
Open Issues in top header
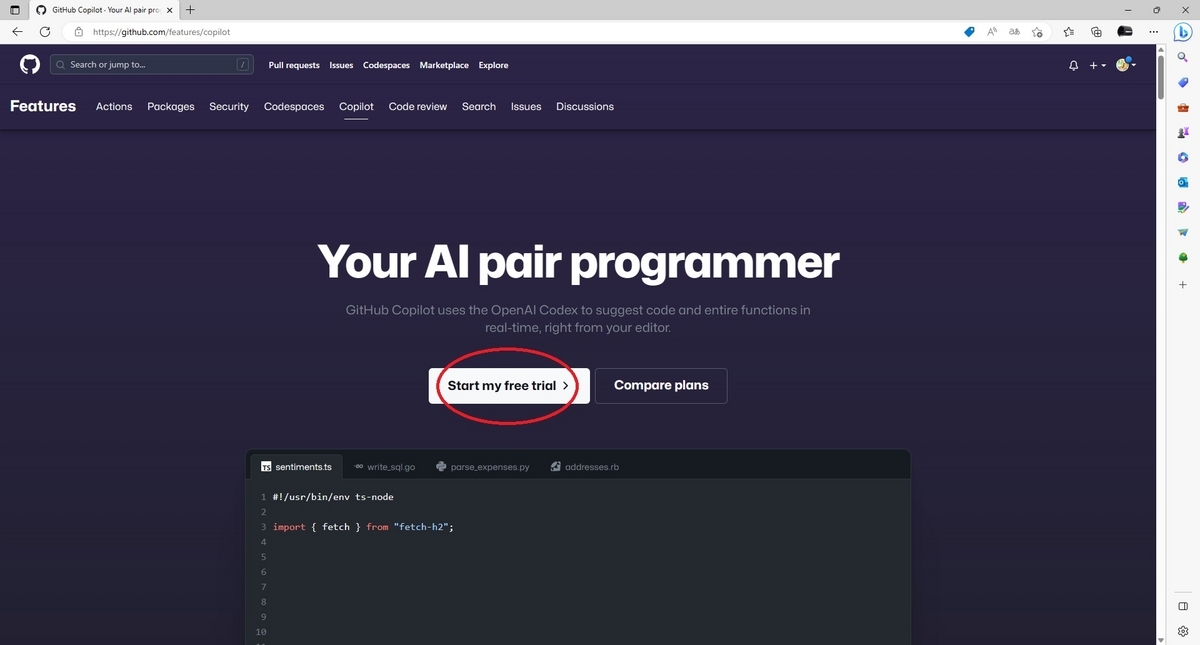point(341,65)
